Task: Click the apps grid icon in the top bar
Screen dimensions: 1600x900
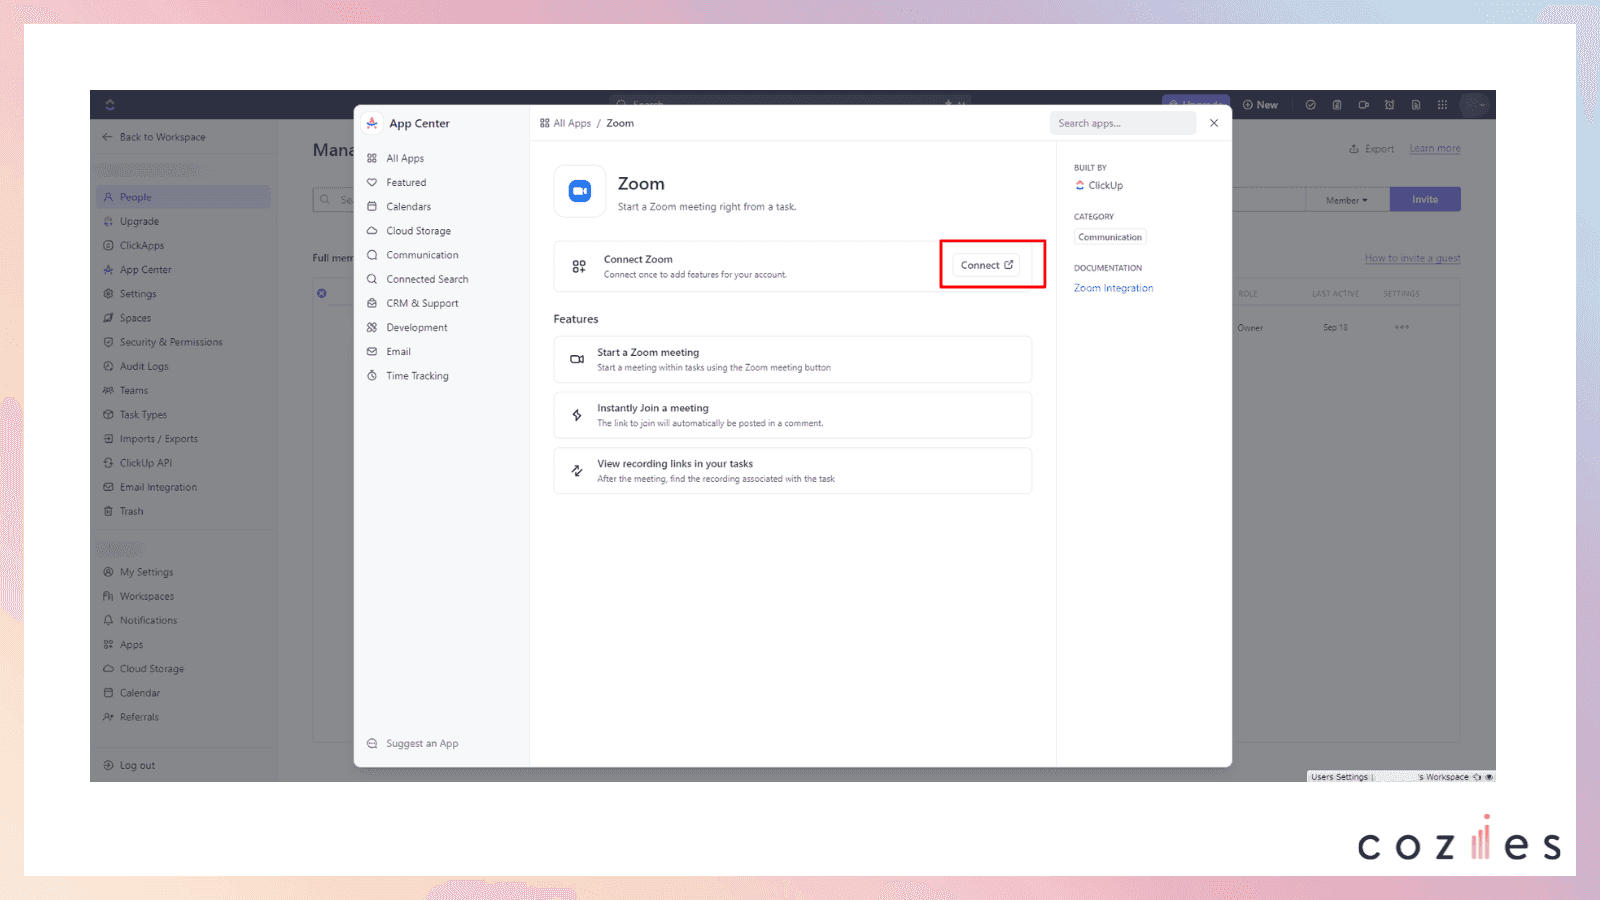Action: pos(1442,104)
